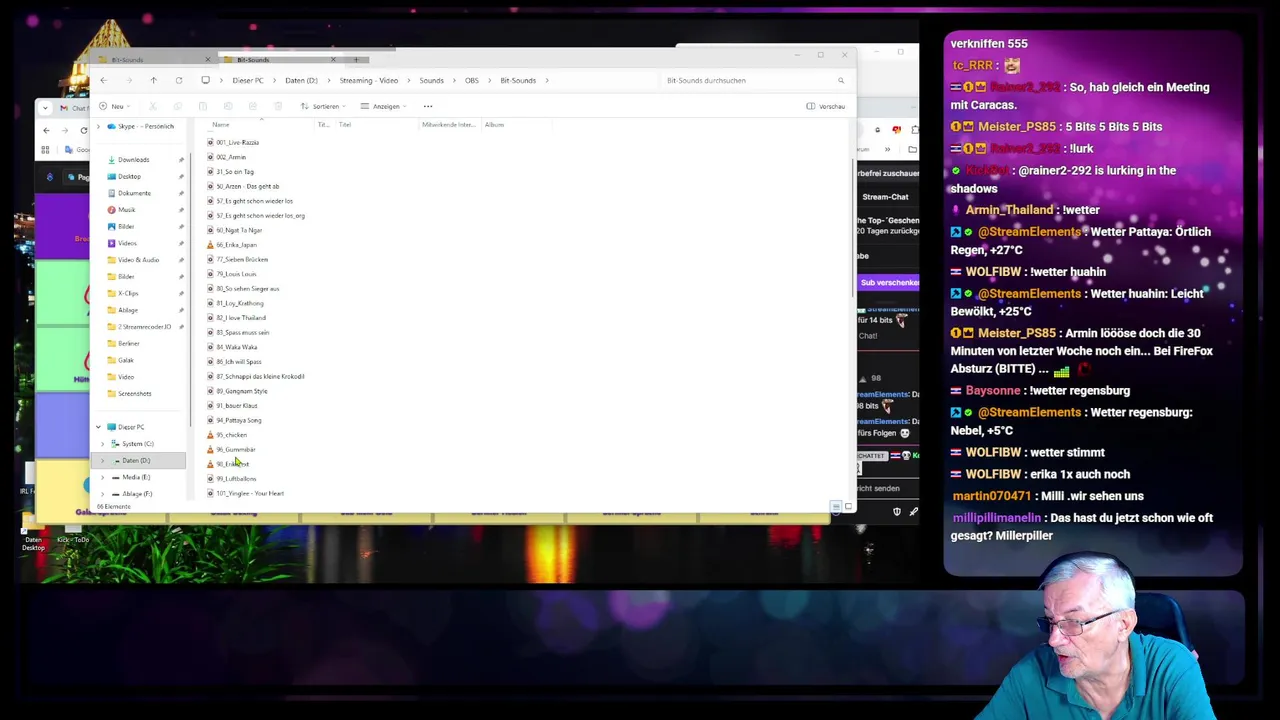Image resolution: width=1280 pixels, height=720 pixels.
Task: Click the monitor icon before Dieser PC breadcrumb
Action: click(205, 80)
